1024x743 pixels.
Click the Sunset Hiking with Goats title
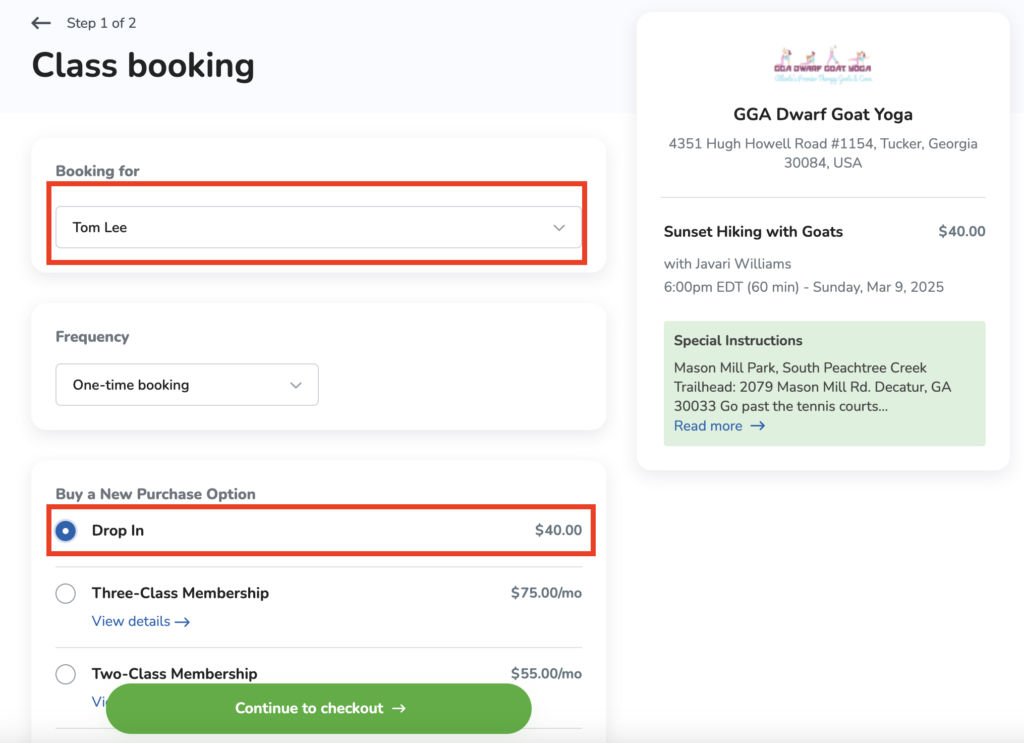[753, 231]
